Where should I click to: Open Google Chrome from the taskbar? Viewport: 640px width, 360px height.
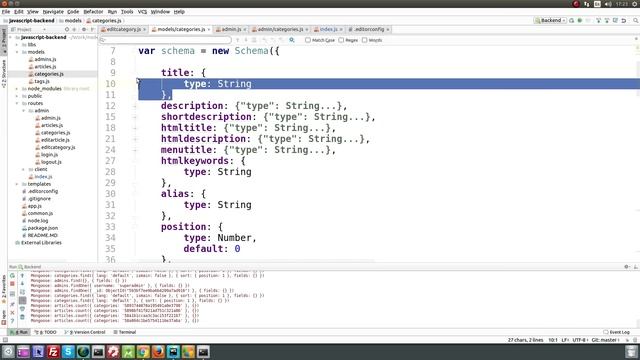[143, 352]
